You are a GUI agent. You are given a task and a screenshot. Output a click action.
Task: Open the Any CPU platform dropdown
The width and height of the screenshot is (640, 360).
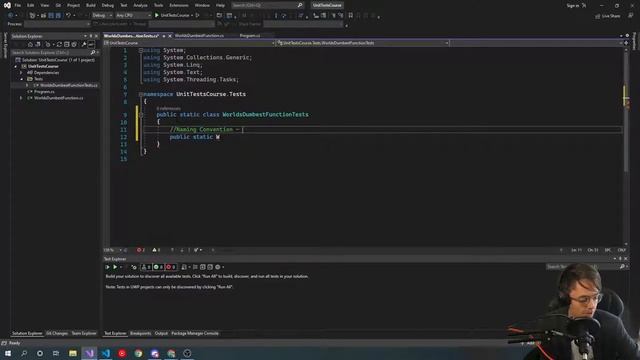coord(133,15)
